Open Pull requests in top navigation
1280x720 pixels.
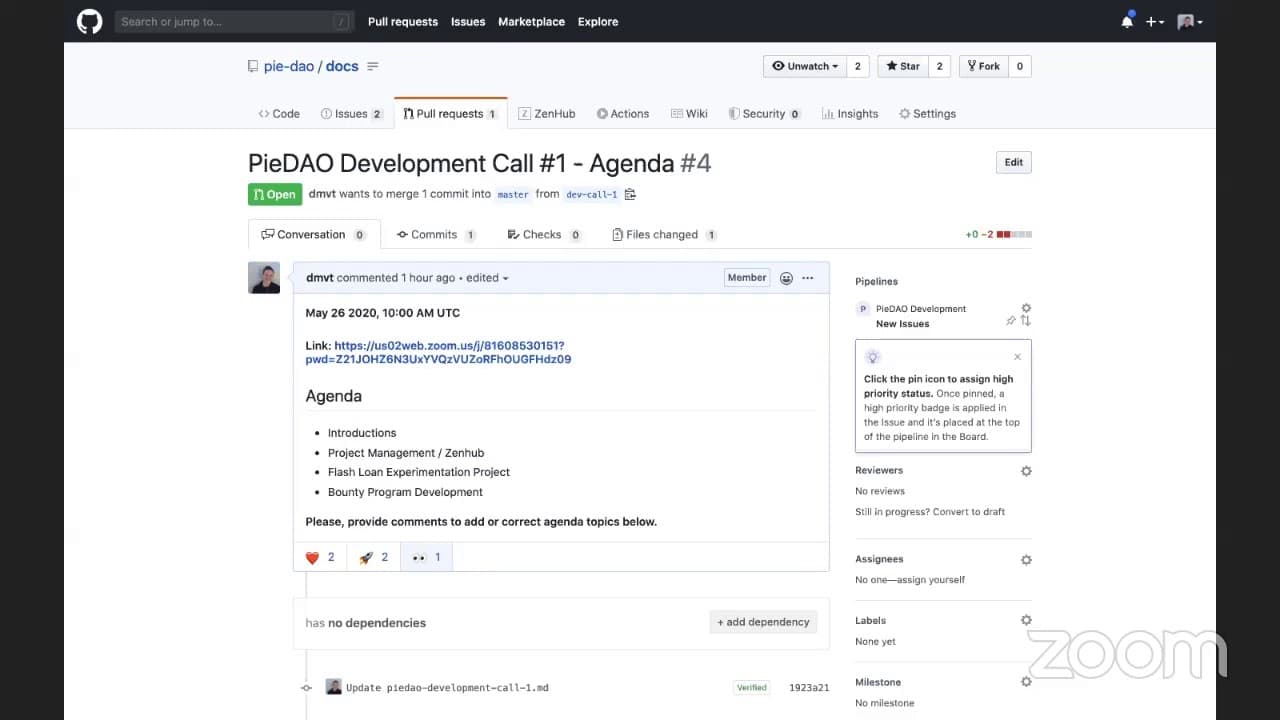click(403, 21)
